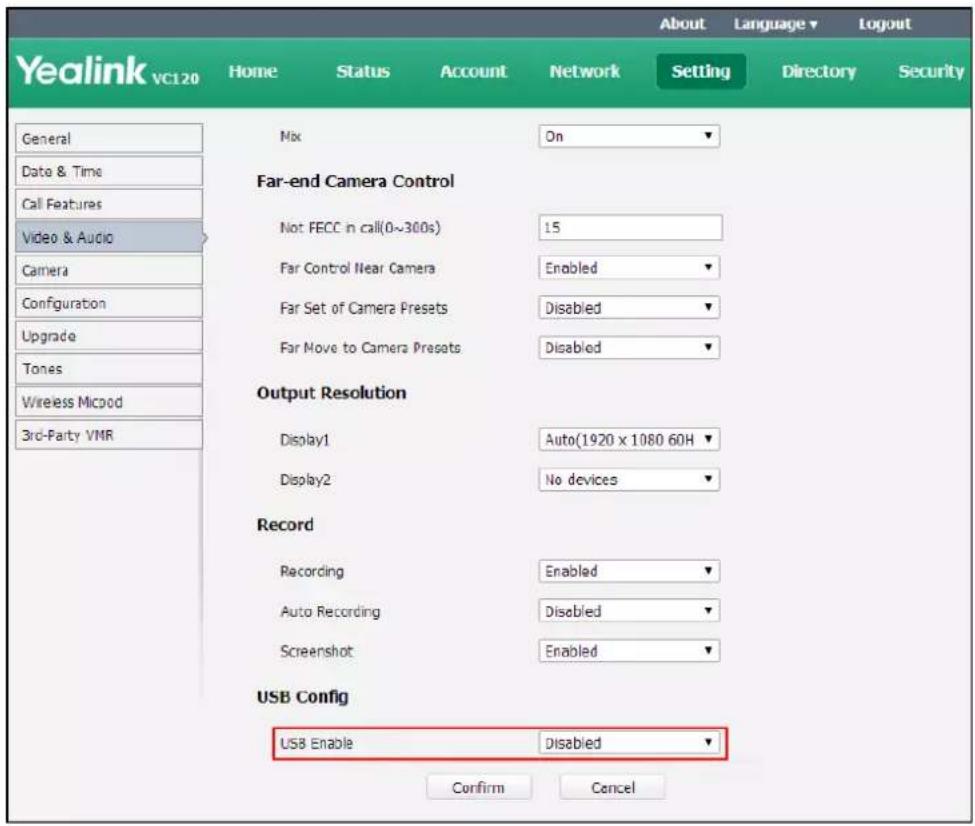Open the Display1 resolution dropdown

pyautogui.click(x=629, y=440)
